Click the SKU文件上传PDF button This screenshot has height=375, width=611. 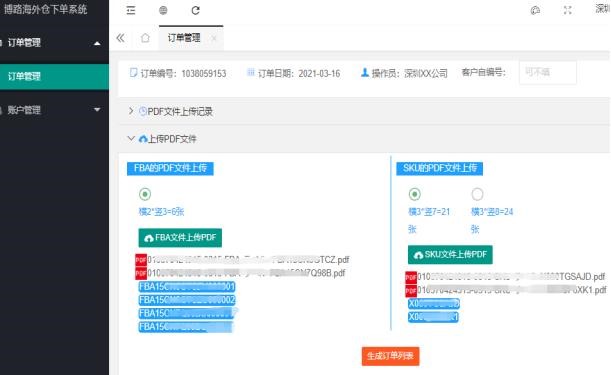pyautogui.click(x=450, y=255)
